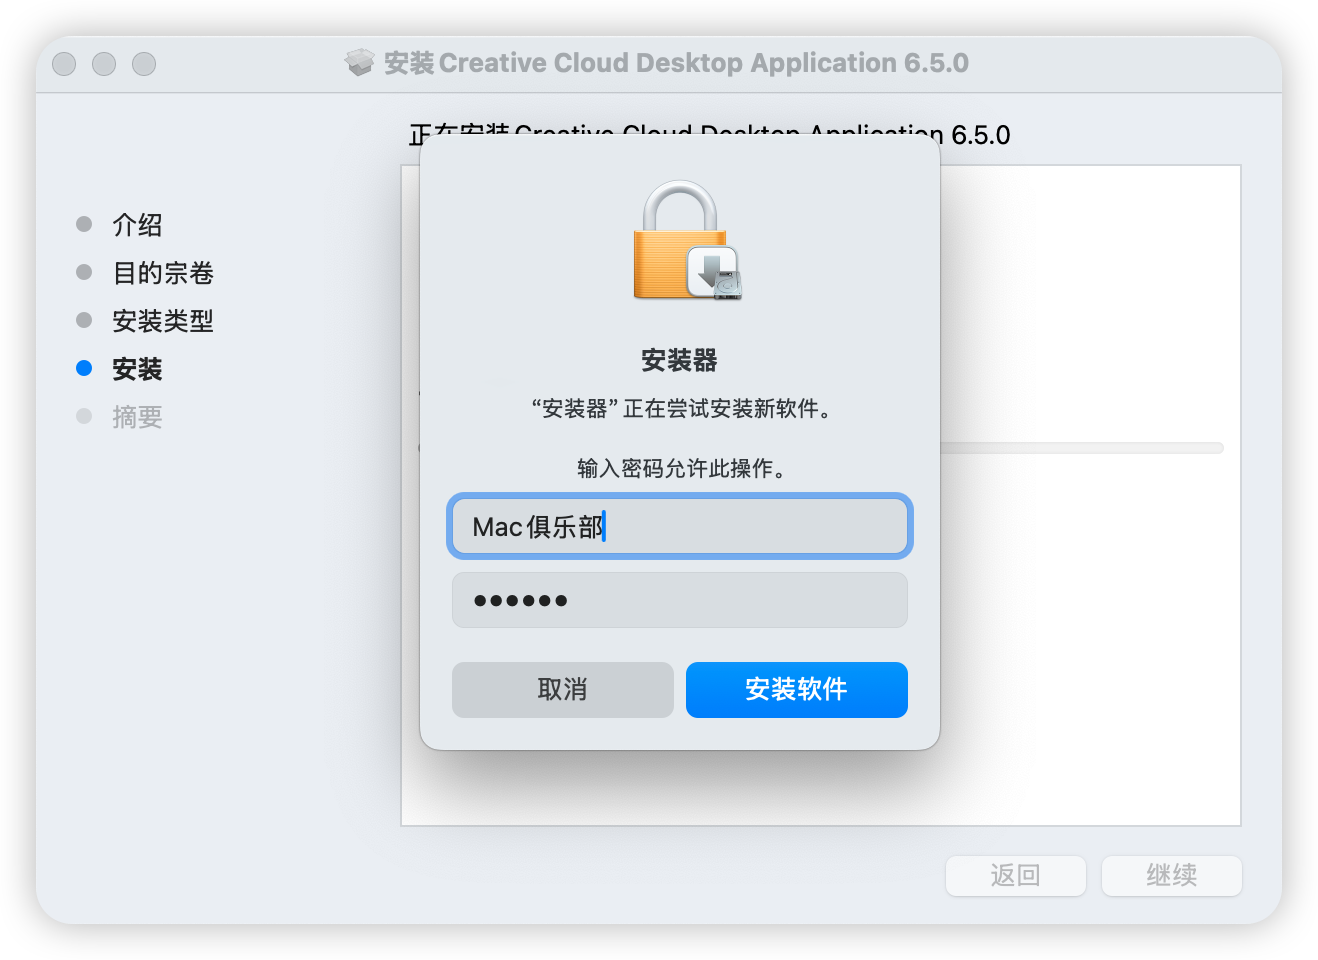Click the bullet beside 安装类型

click(84, 320)
